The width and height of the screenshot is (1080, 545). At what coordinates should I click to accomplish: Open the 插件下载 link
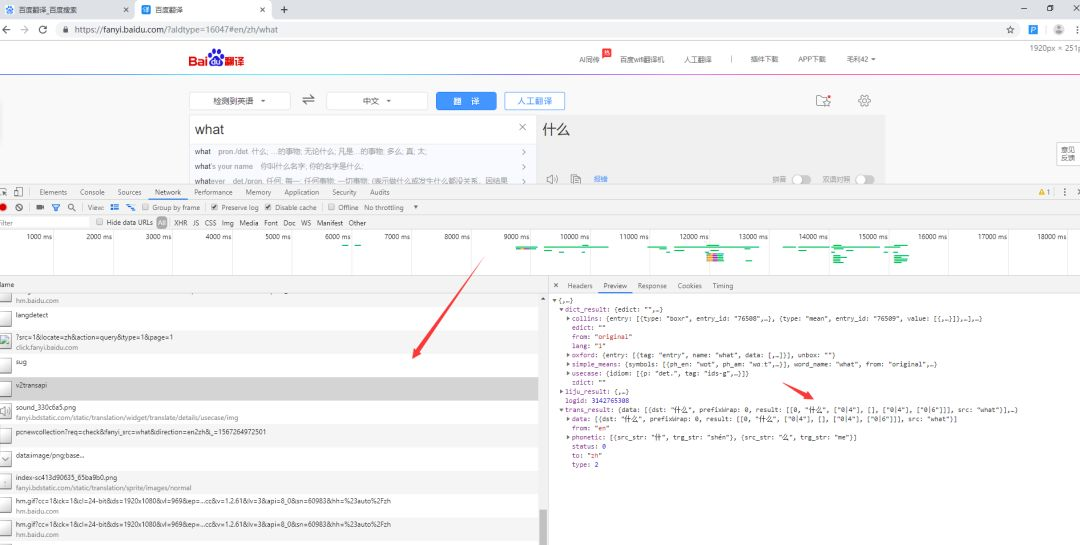click(764, 59)
